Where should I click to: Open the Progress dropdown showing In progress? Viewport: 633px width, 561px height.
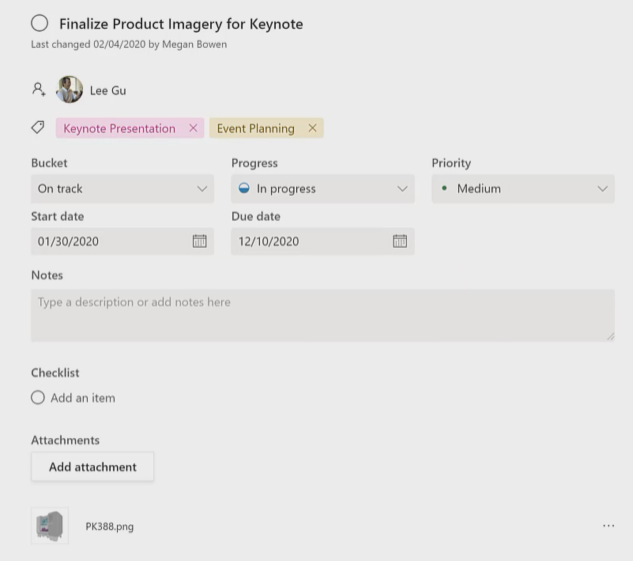(x=323, y=188)
